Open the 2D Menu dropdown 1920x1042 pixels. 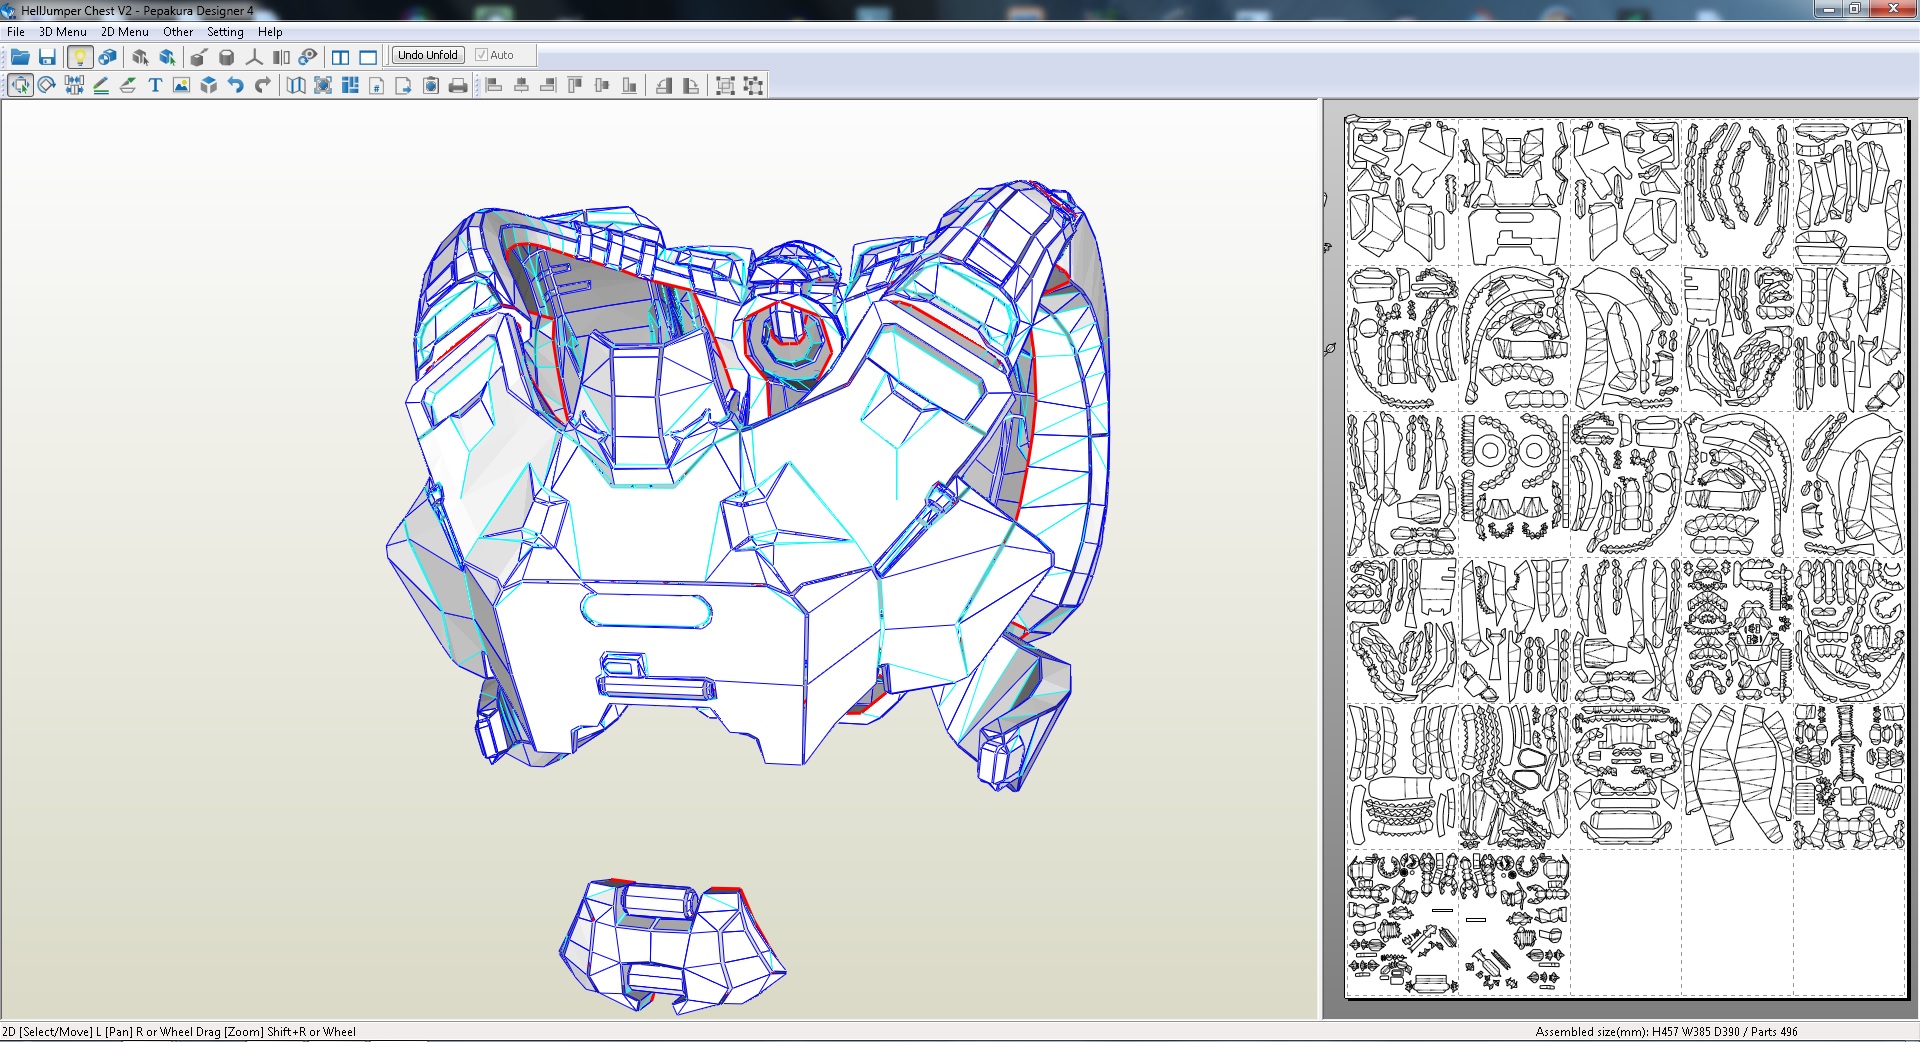coord(124,32)
